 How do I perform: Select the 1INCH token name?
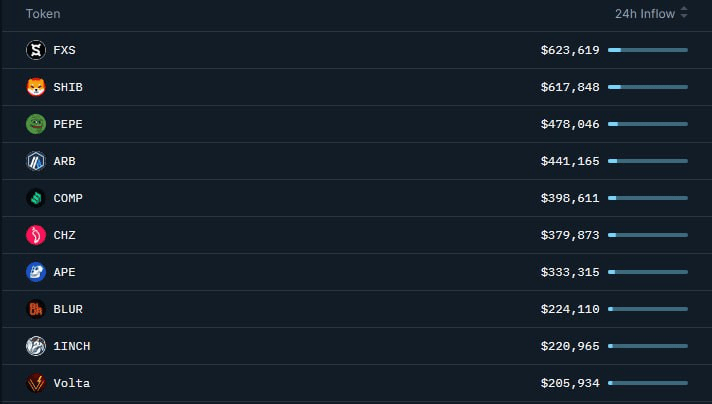coord(72,346)
